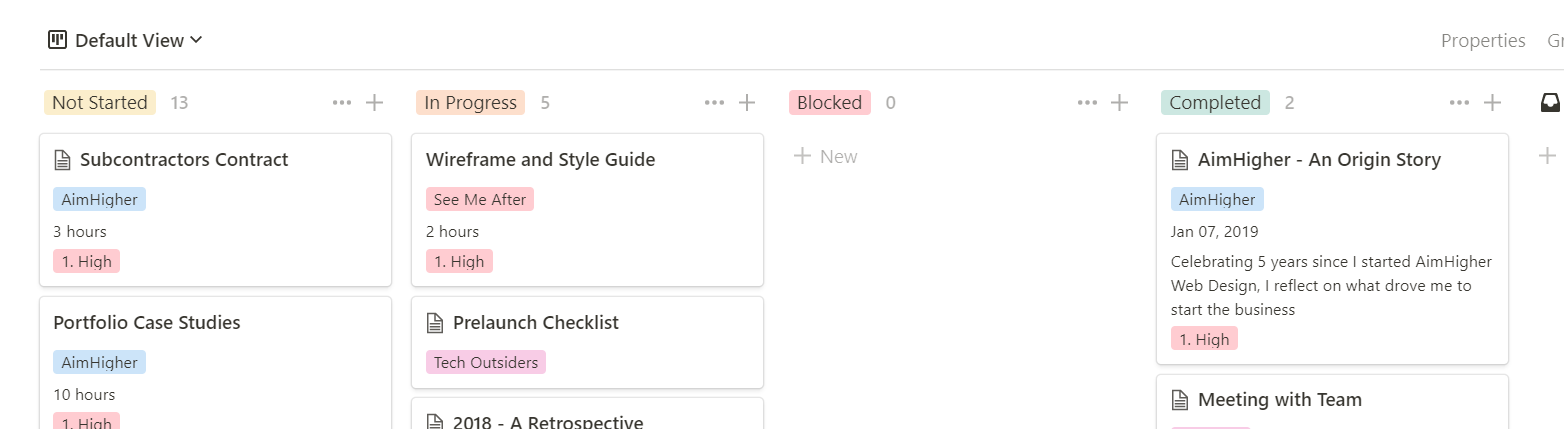
Task: Open the Blocked column ellipsis menu
Action: pyautogui.click(x=1087, y=102)
